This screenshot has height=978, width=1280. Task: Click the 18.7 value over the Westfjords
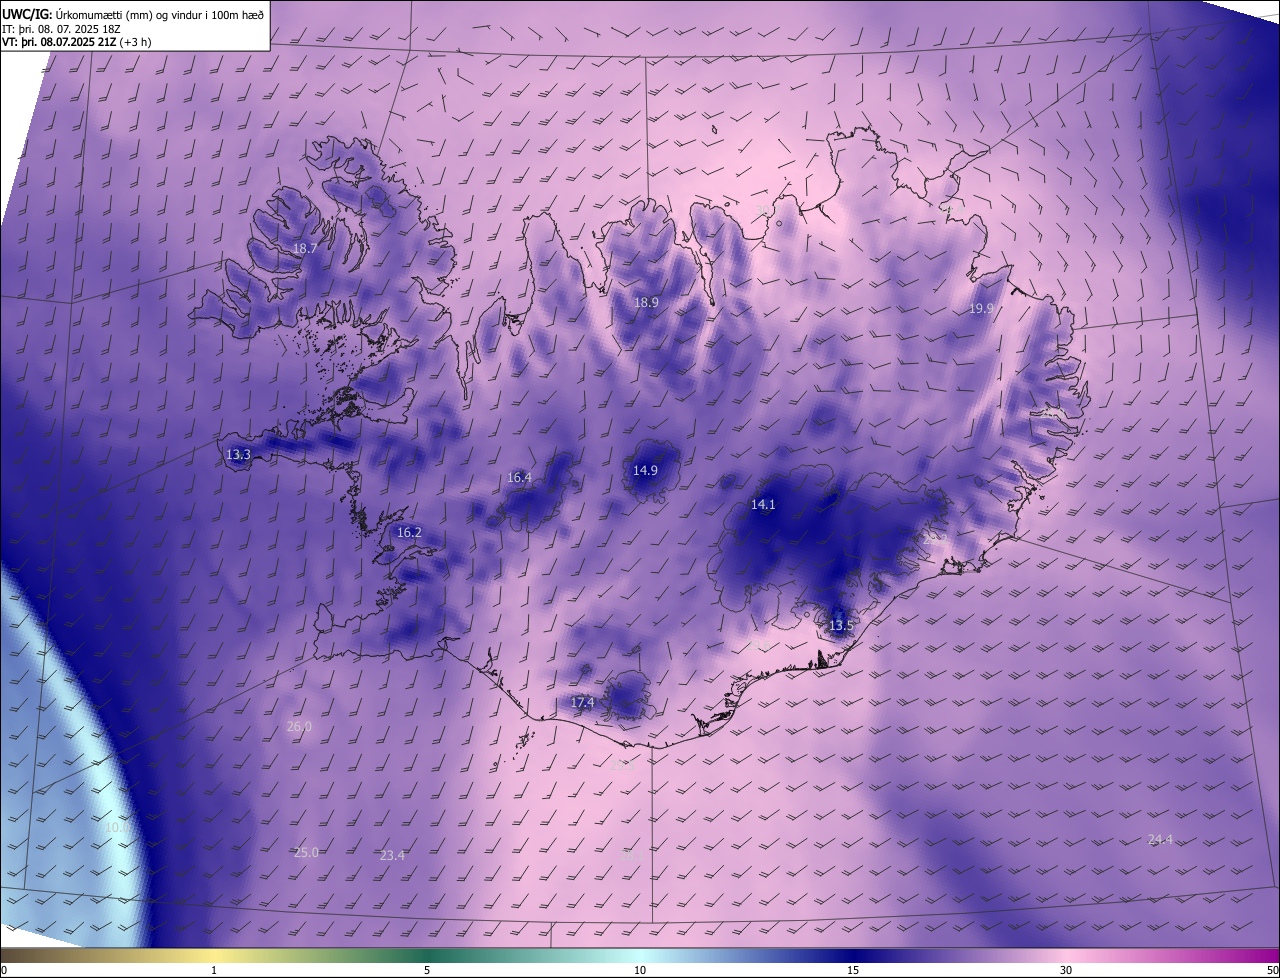coord(304,248)
